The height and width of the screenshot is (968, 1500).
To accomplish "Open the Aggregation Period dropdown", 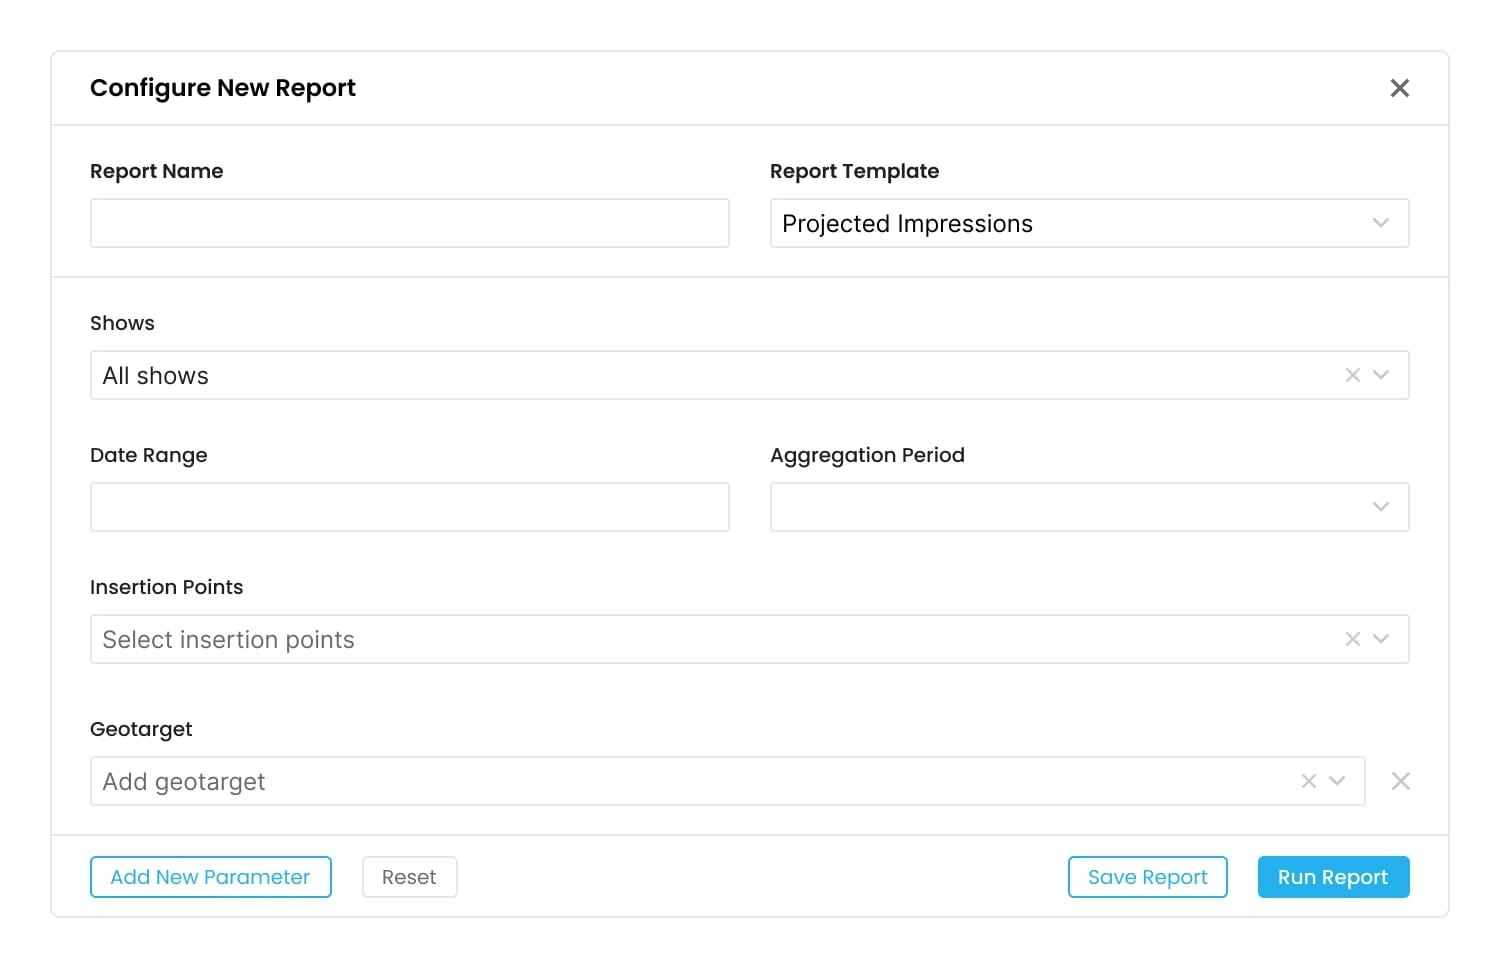I will (x=1088, y=507).
